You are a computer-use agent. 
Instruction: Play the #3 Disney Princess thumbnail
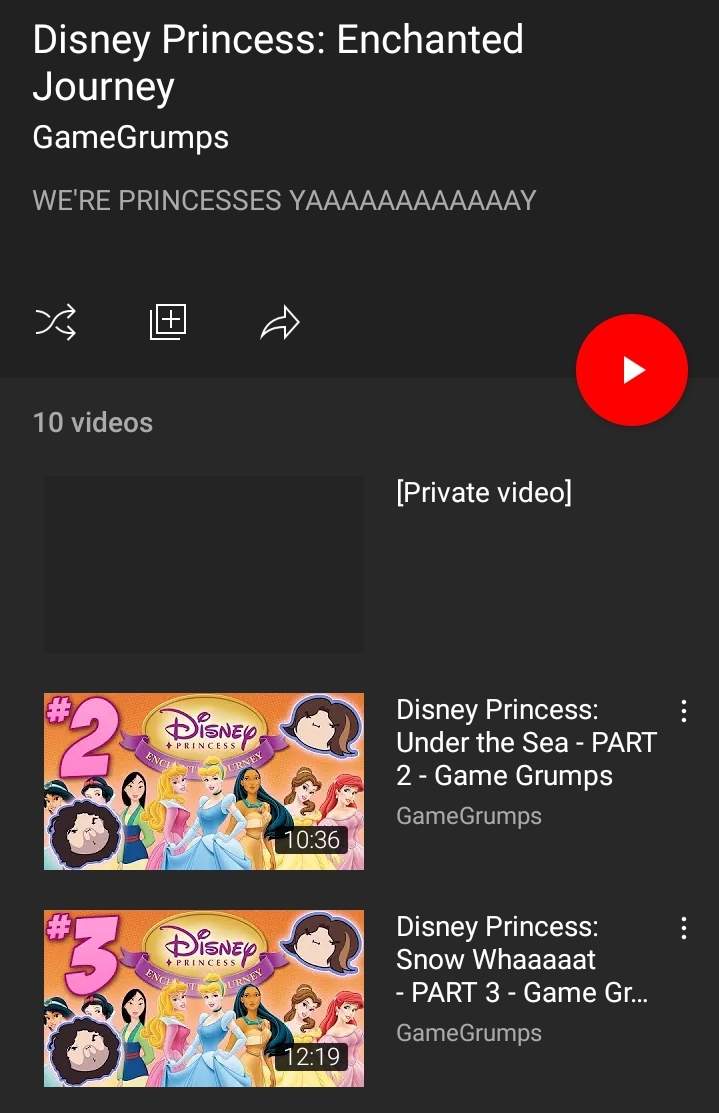(x=204, y=998)
